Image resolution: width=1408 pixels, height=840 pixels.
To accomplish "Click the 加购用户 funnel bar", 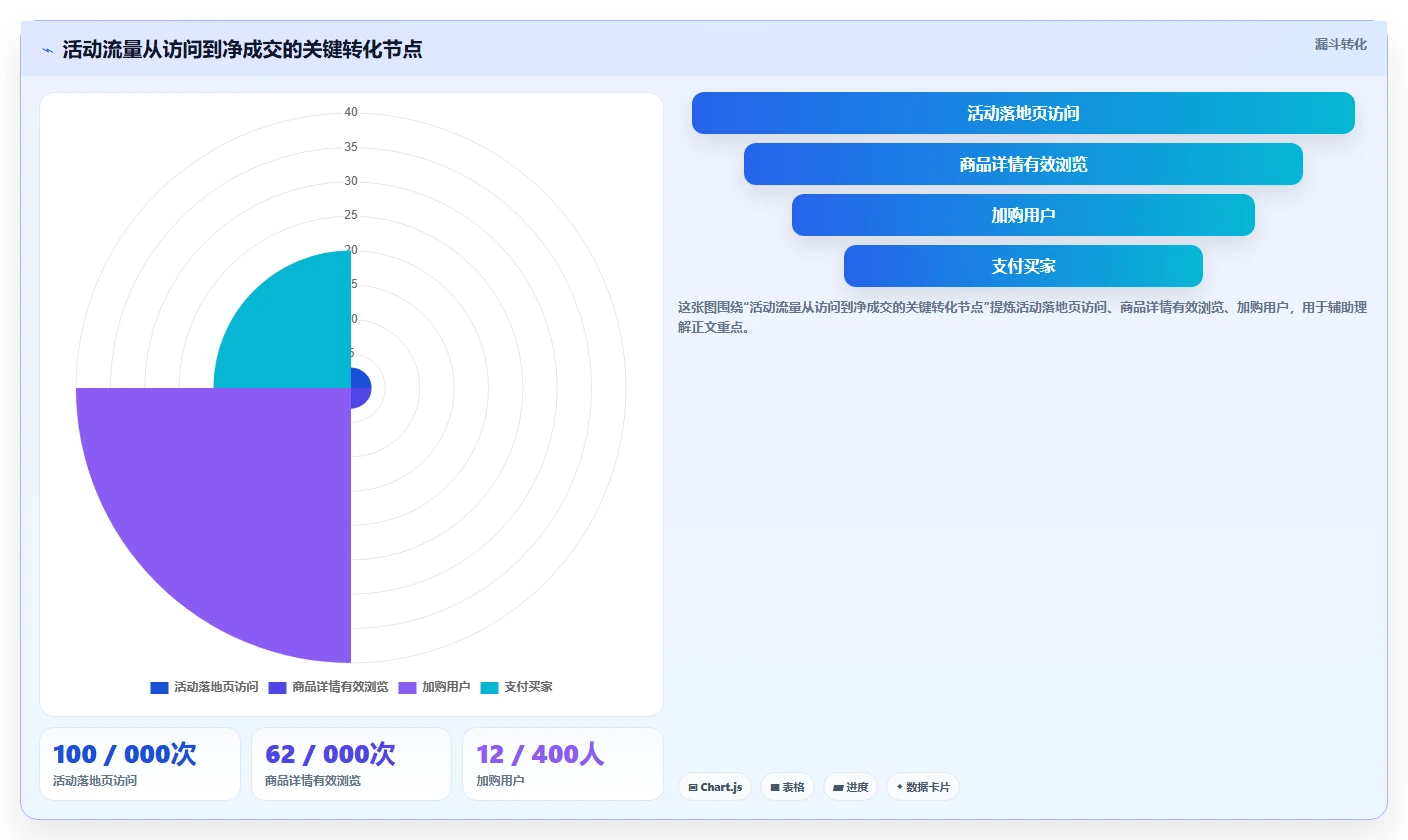I will pos(1023,215).
